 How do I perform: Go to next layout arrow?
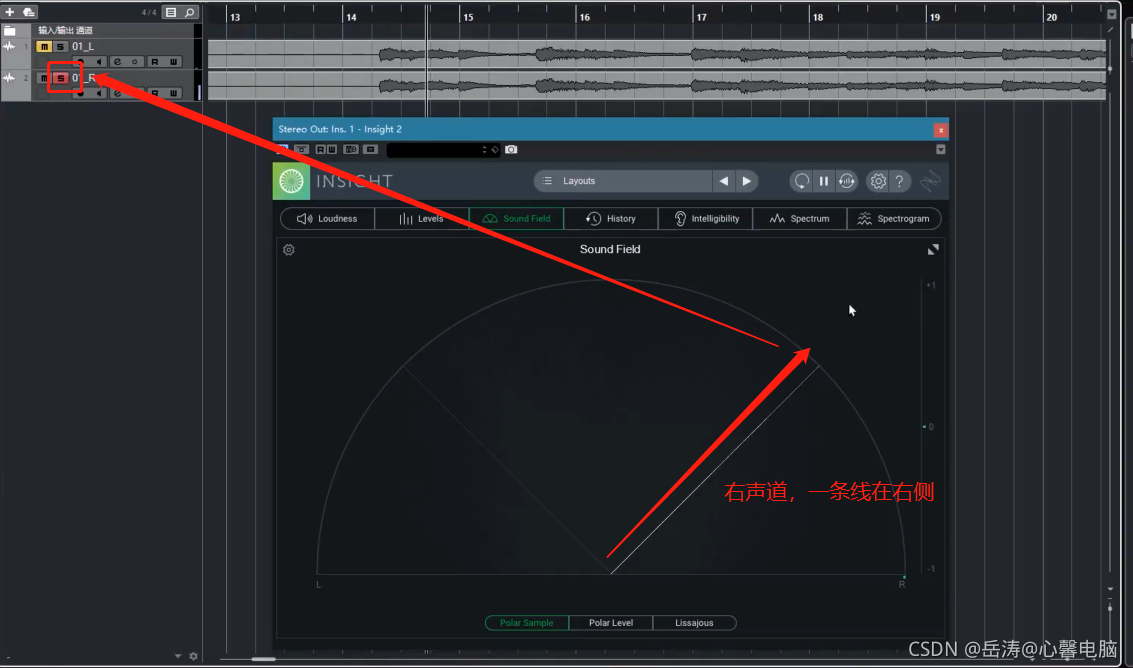(746, 181)
